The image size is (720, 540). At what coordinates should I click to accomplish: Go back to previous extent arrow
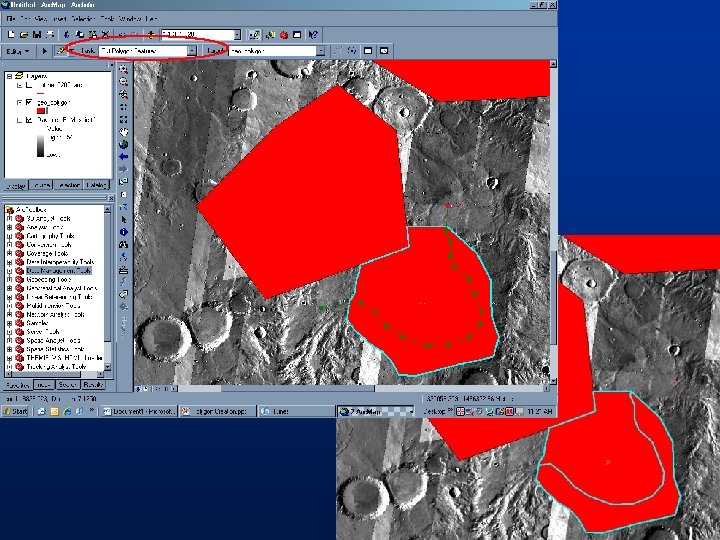pyautogui.click(x=124, y=157)
